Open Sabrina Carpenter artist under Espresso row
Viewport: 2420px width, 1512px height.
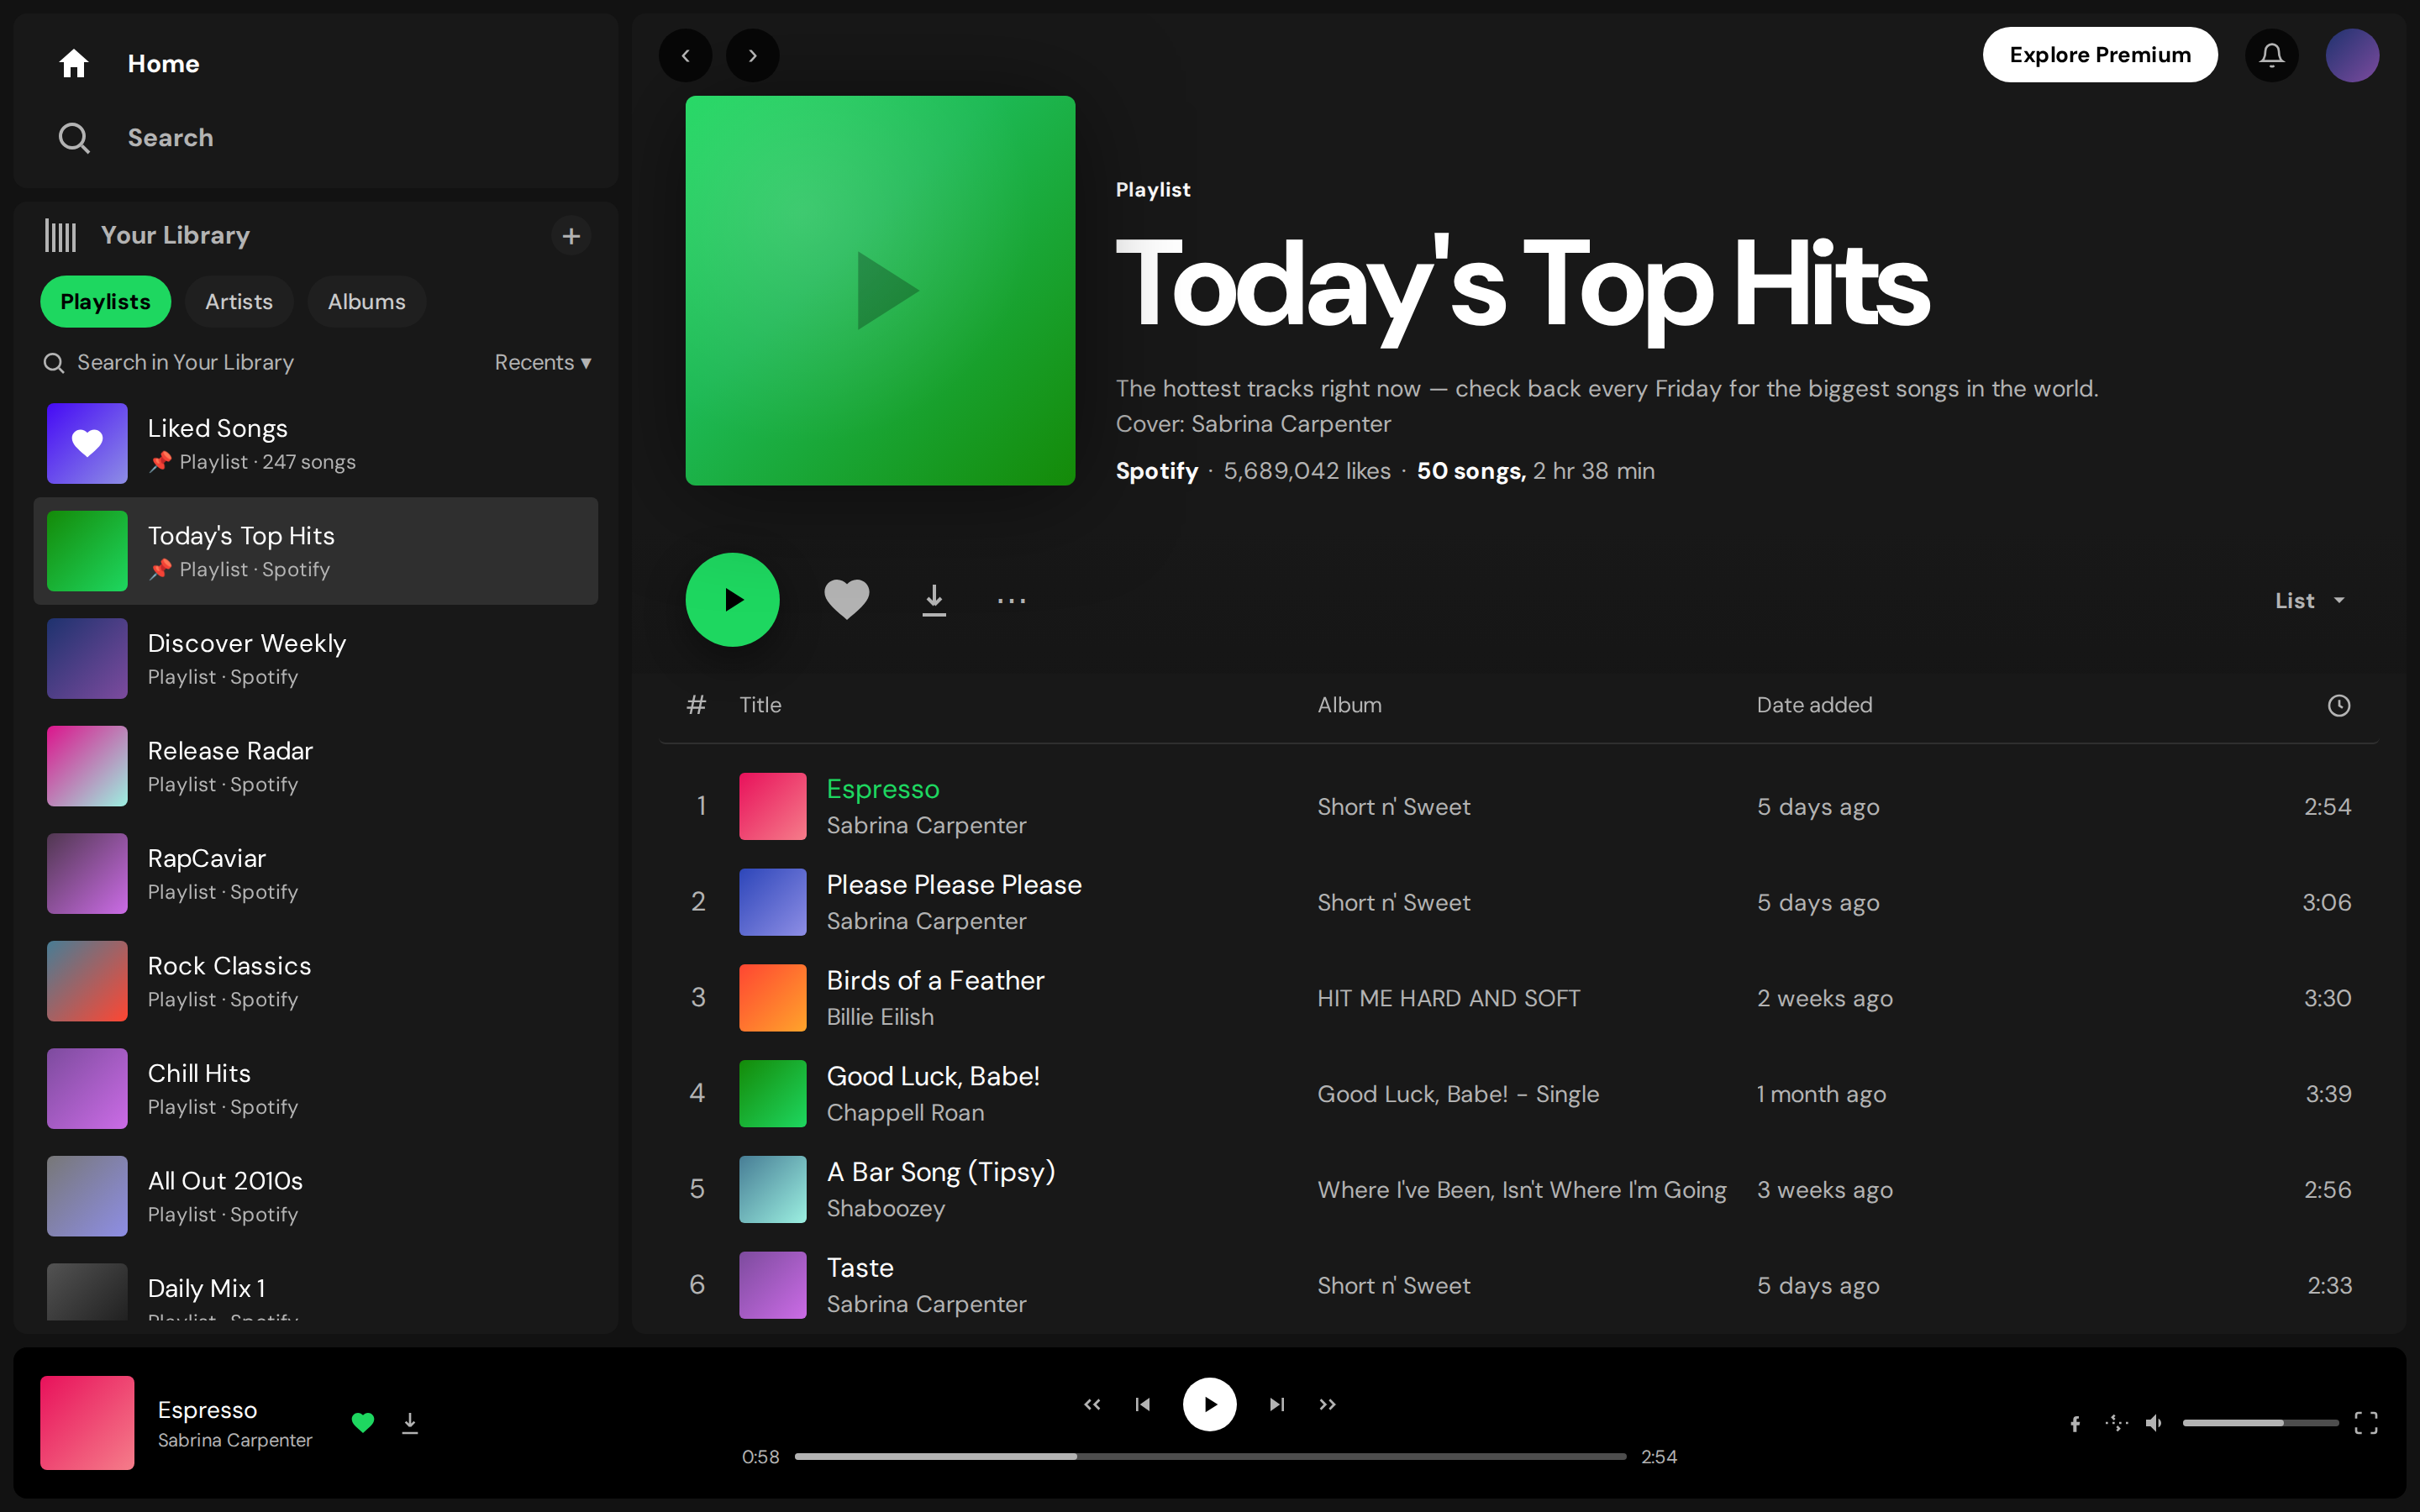[926, 825]
